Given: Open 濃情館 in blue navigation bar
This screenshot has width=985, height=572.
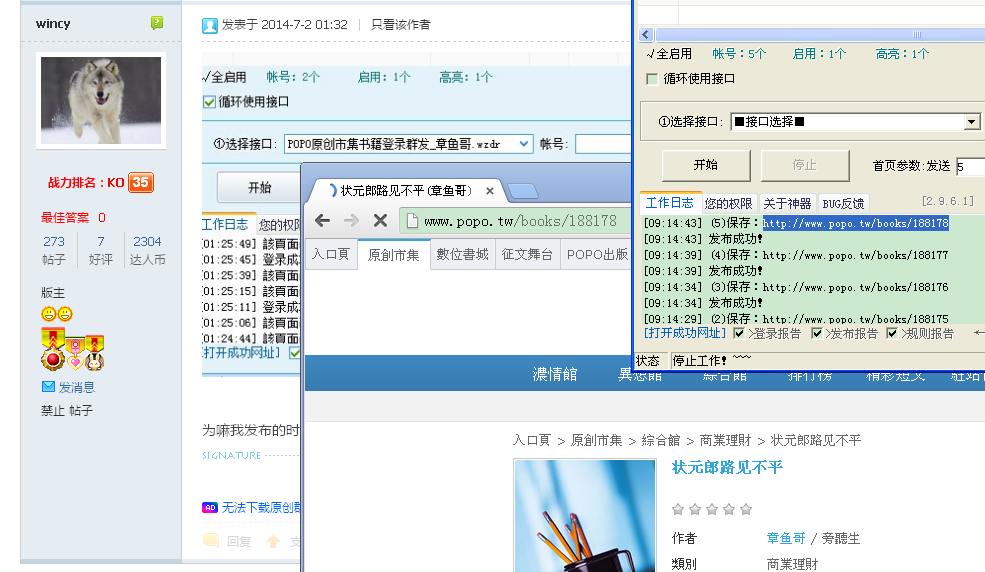Looking at the screenshot, I should (555, 374).
